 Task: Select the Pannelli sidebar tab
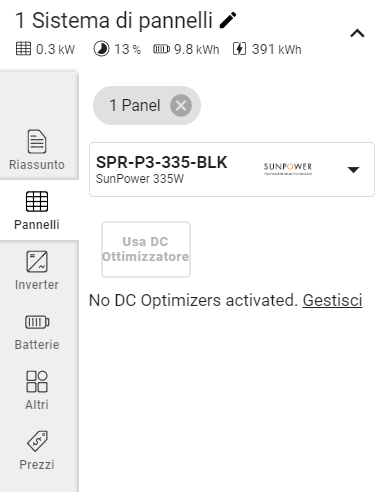tap(37, 210)
